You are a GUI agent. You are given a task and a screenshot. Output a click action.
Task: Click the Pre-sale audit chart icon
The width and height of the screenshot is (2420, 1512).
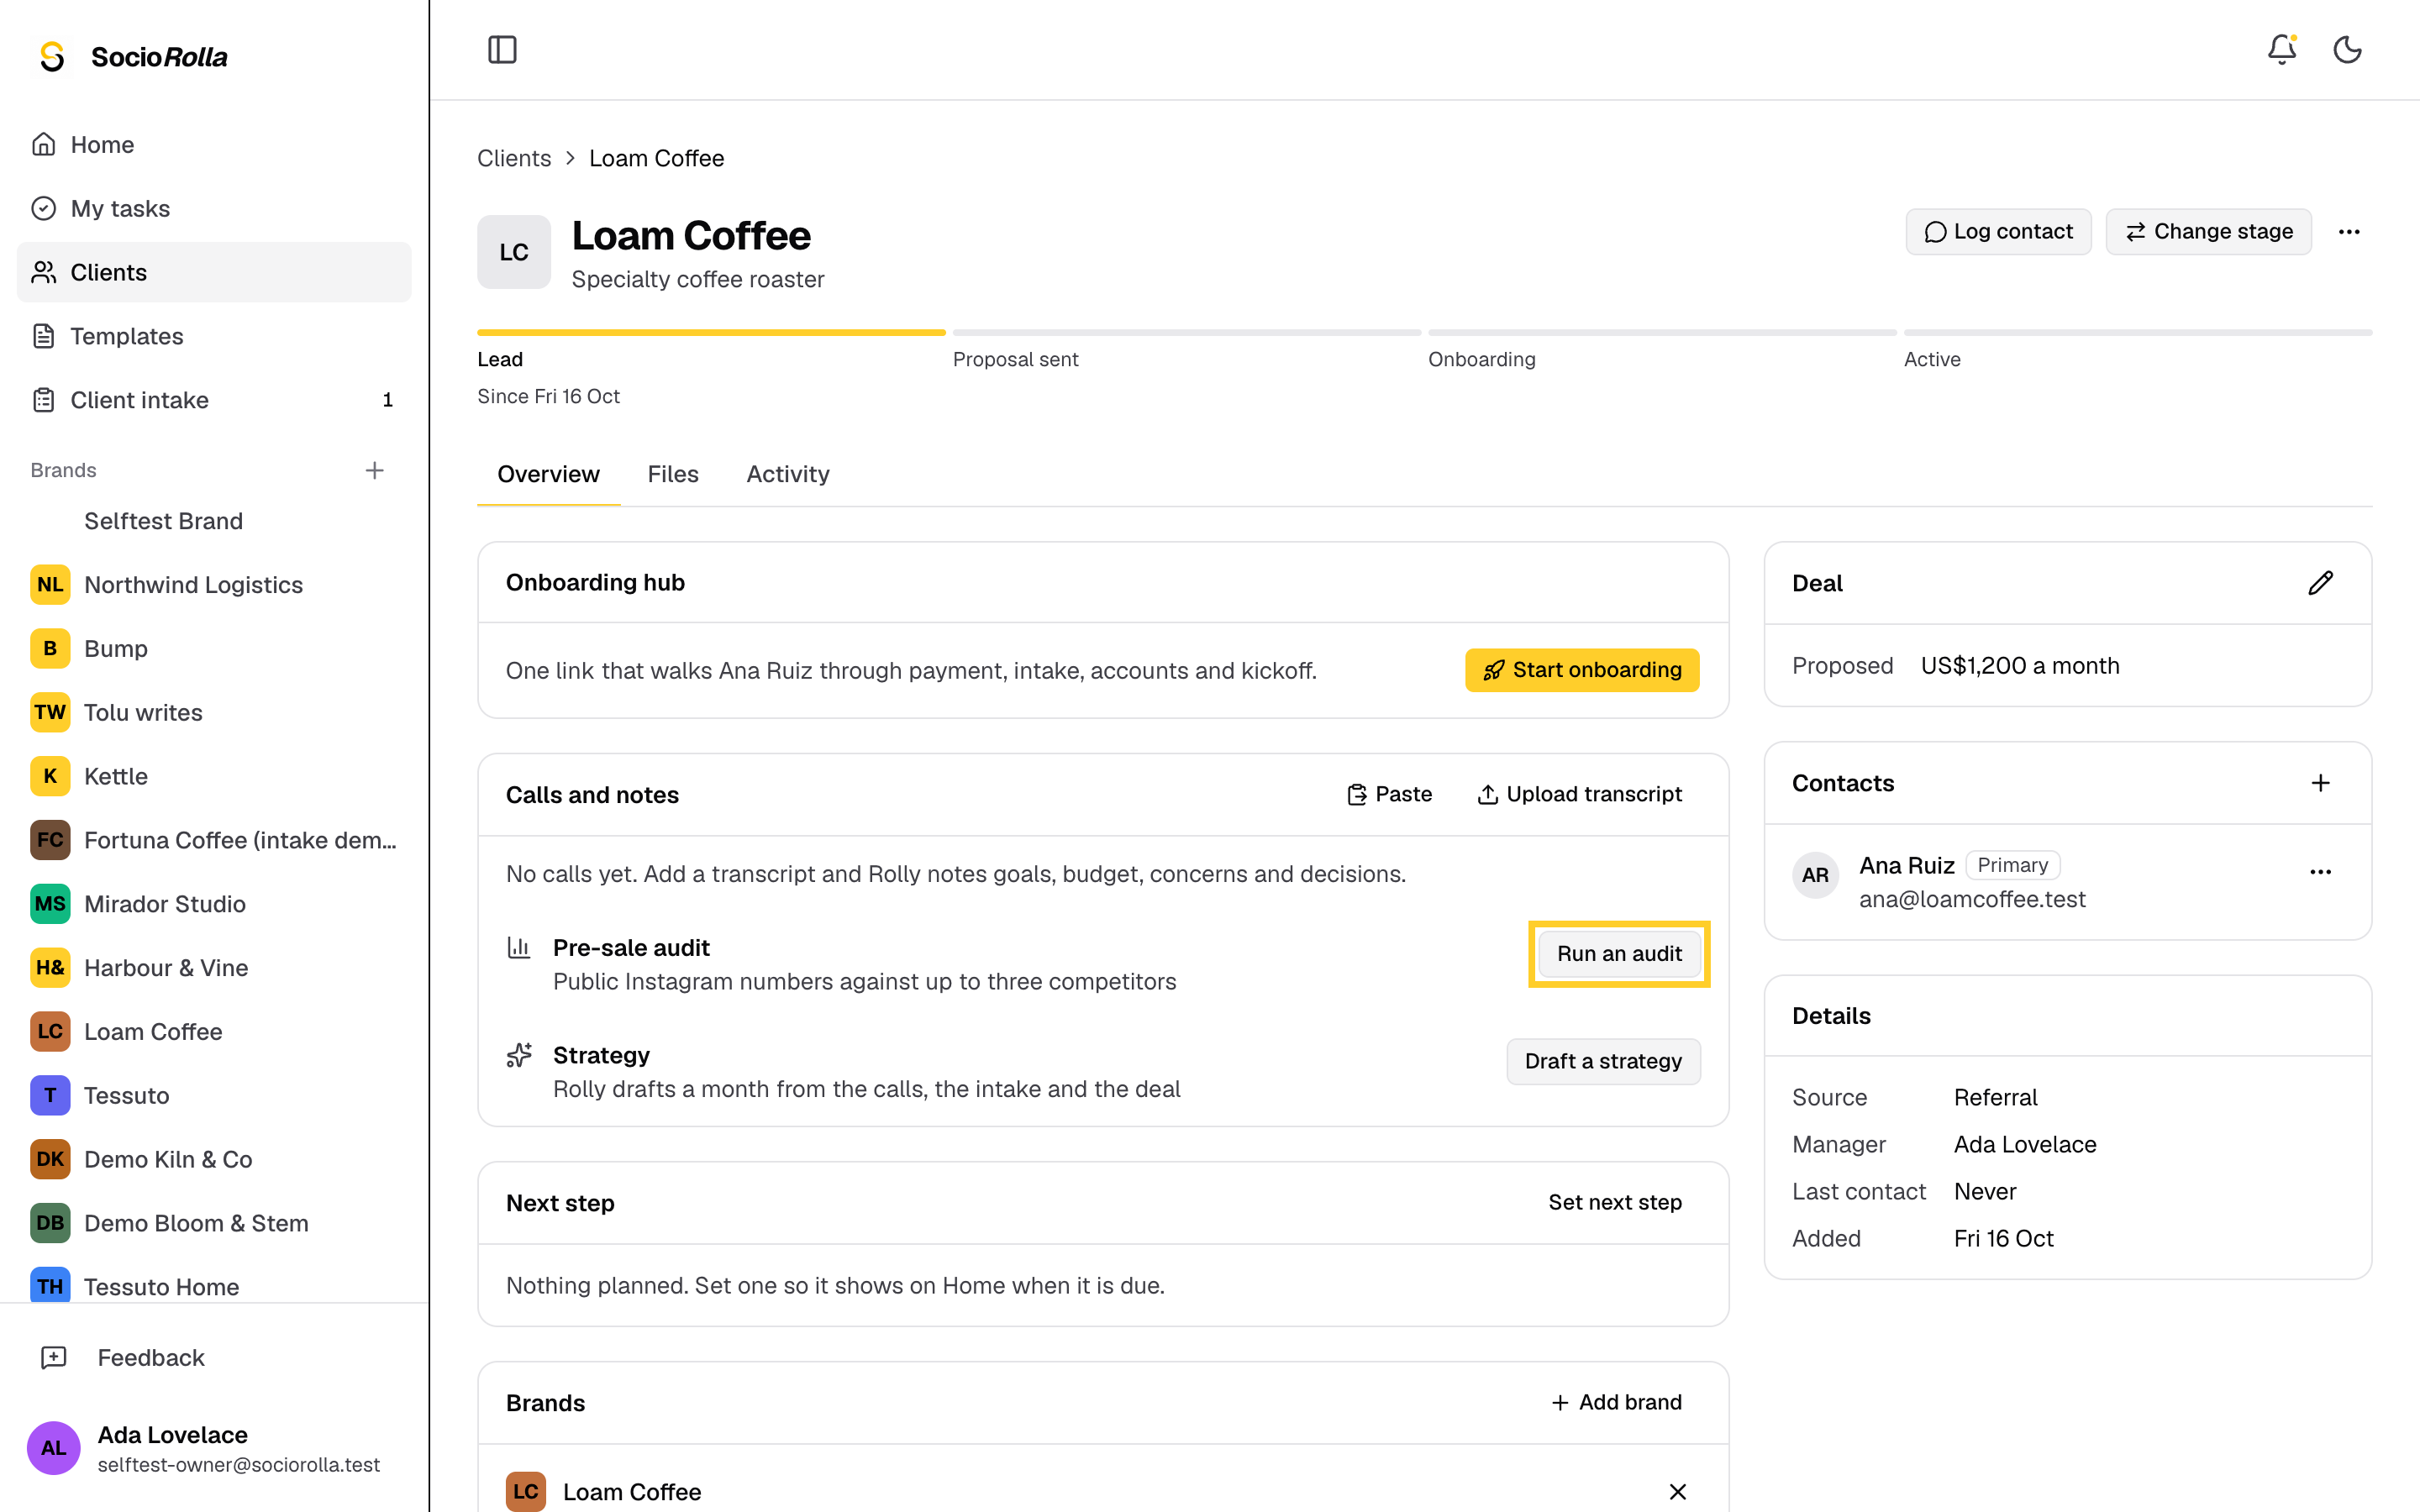point(519,947)
